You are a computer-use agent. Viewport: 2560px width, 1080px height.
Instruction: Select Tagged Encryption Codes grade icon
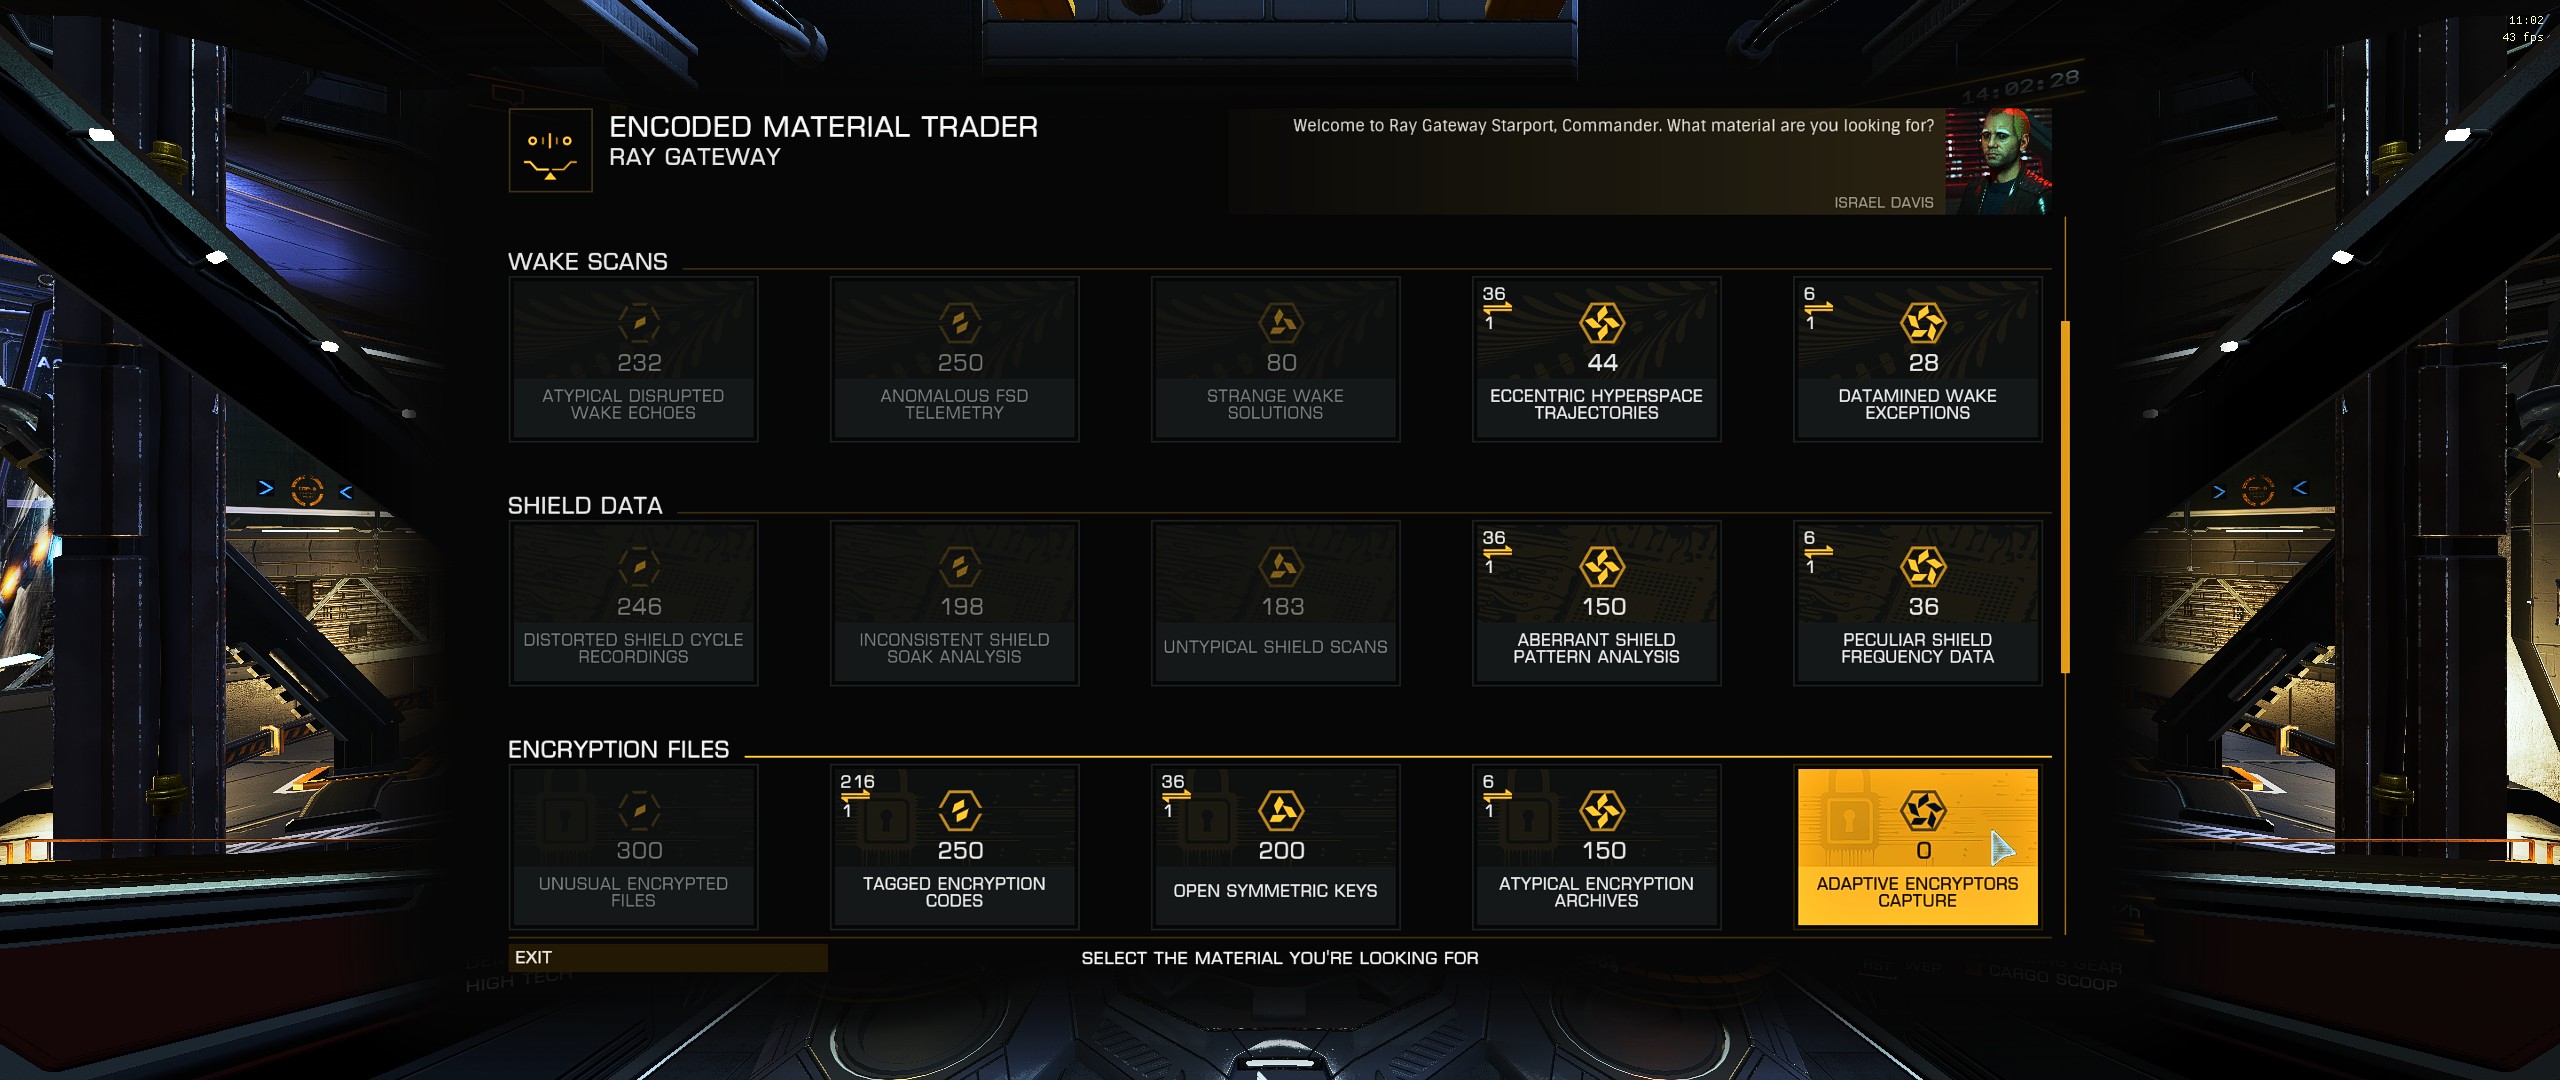(960, 811)
